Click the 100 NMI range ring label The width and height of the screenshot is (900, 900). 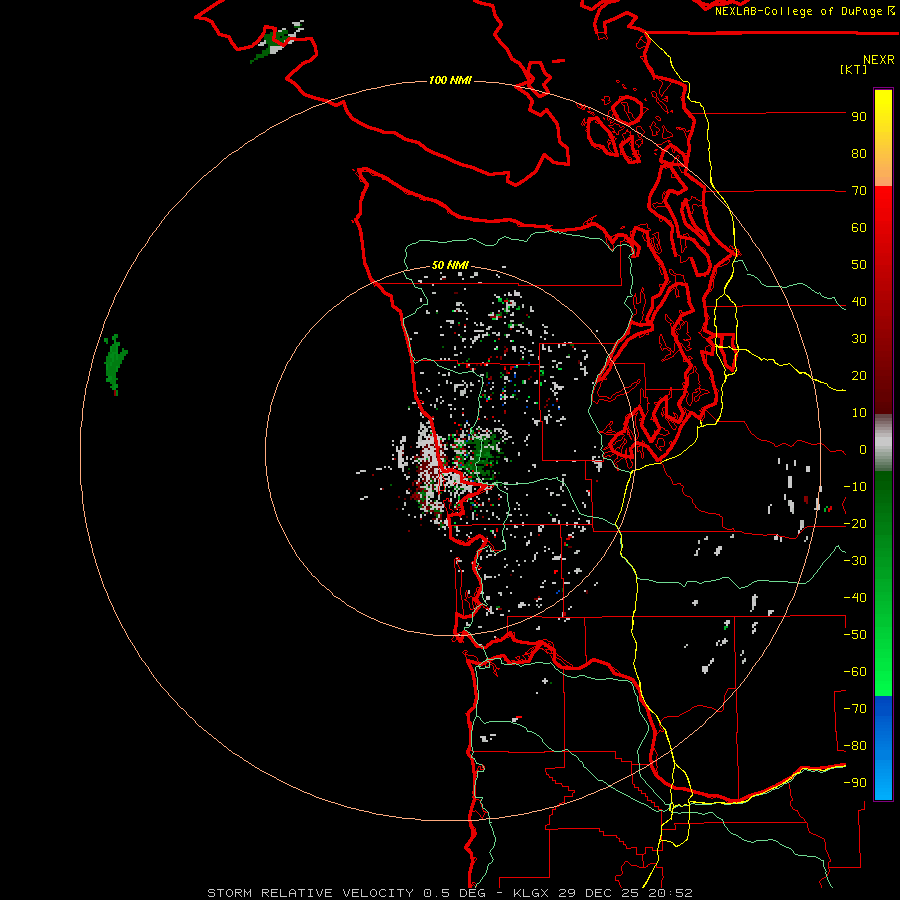pos(450,80)
